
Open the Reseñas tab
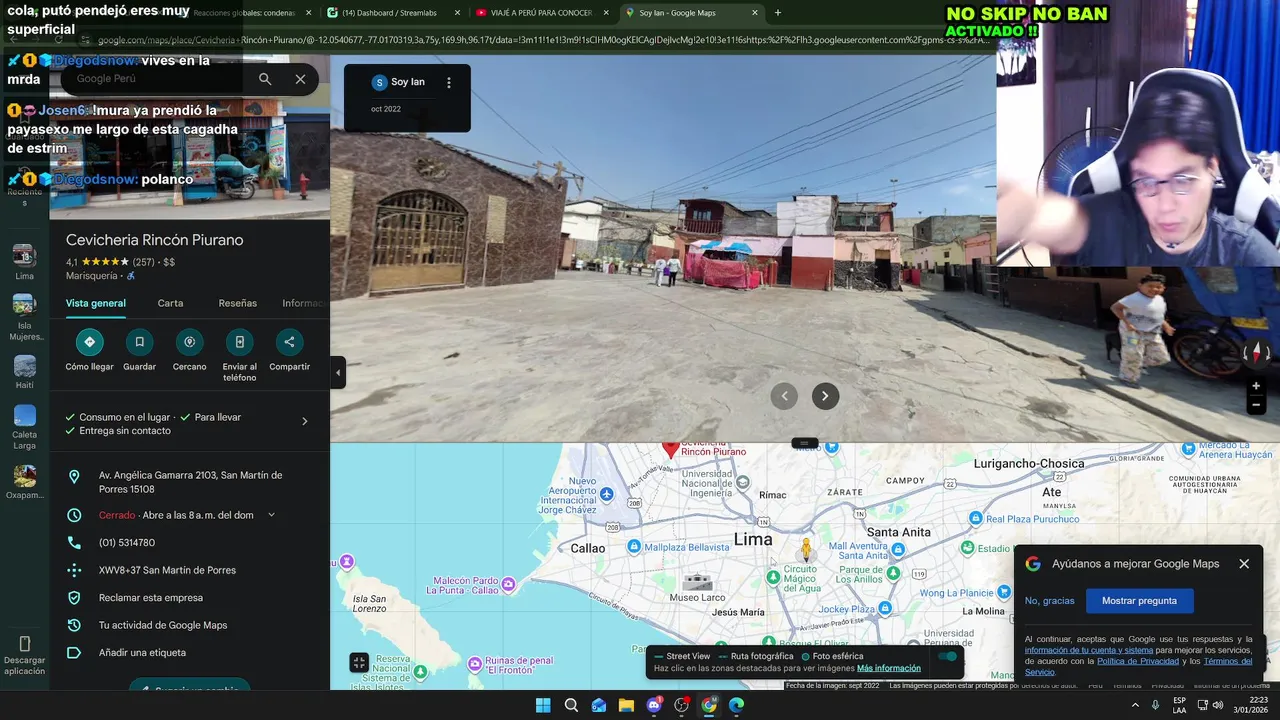click(238, 303)
